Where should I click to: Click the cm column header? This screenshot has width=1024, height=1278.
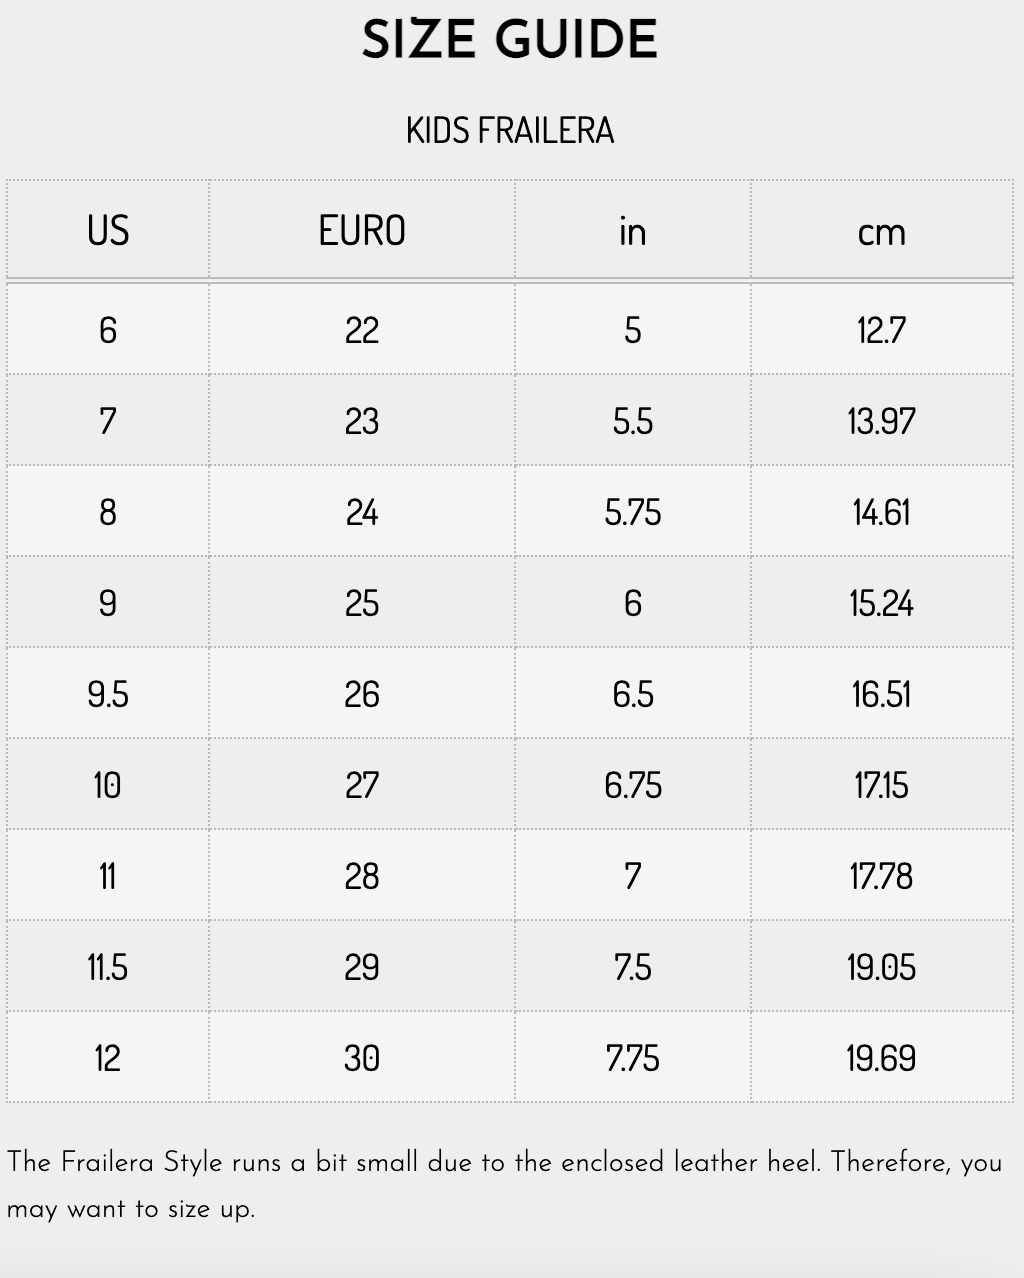[881, 231]
